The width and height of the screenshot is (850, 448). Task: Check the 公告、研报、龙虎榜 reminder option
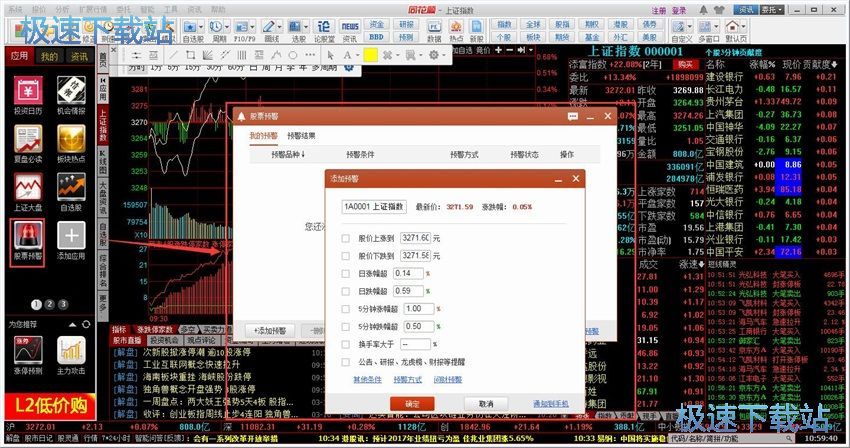tap(346, 362)
